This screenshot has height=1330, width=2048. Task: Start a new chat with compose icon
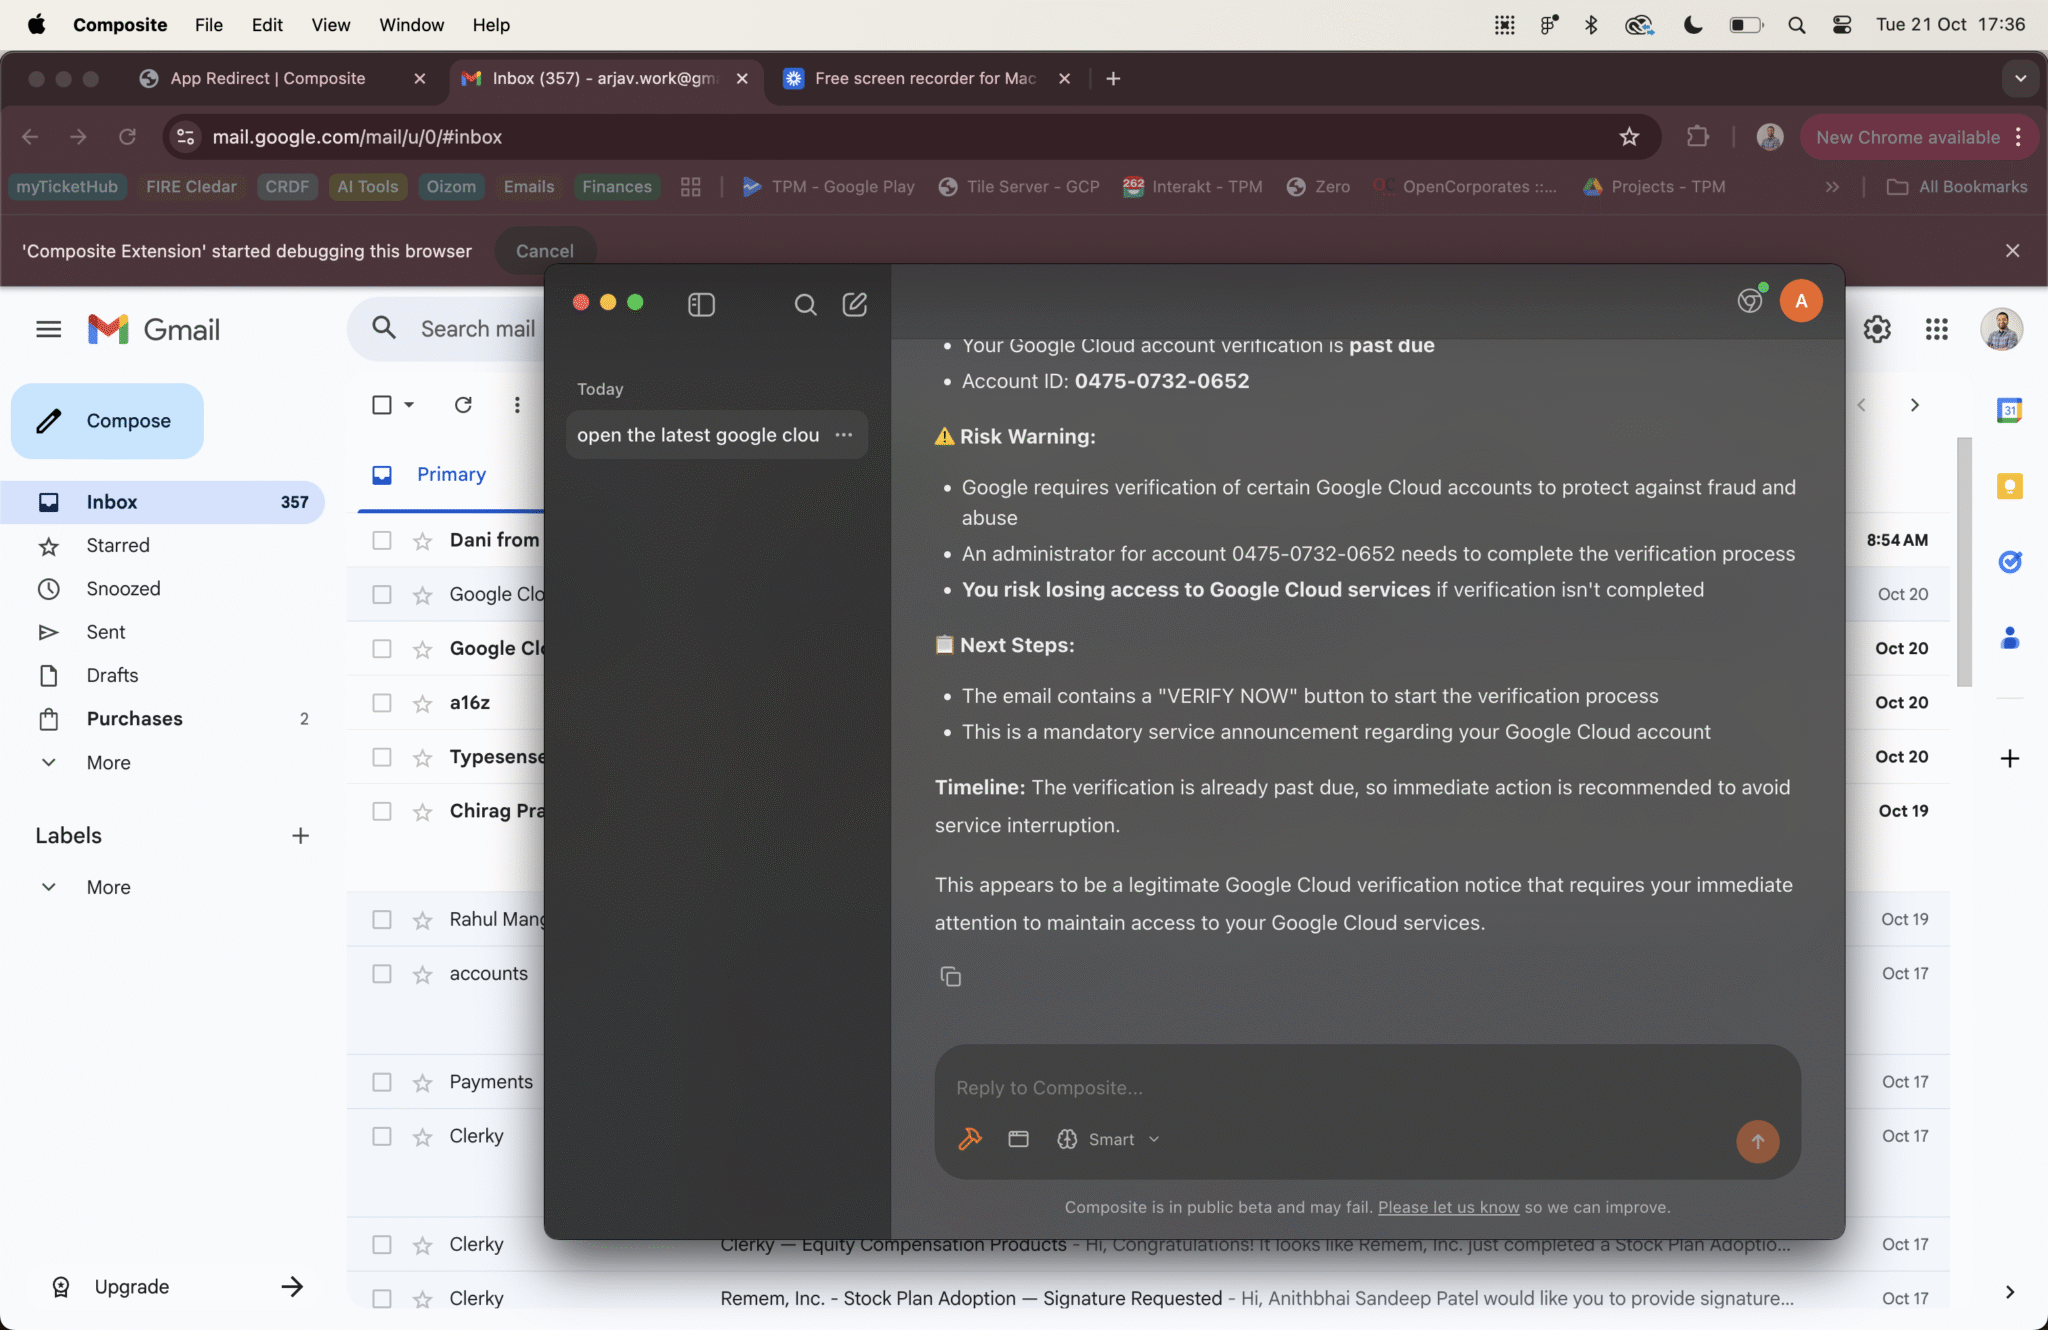(x=854, y=304)
